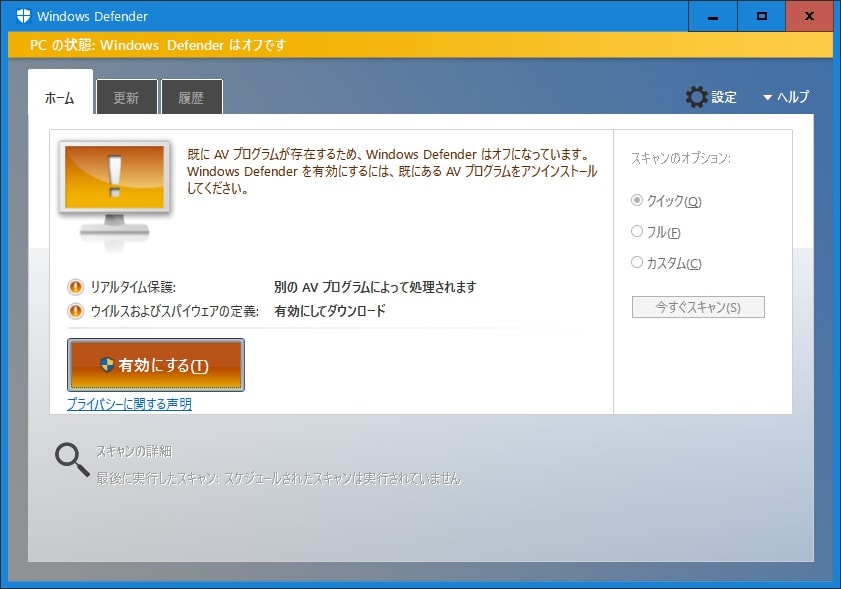Click the settings gear icon
This screenshot has height=589, width=841.
(696, 97)
